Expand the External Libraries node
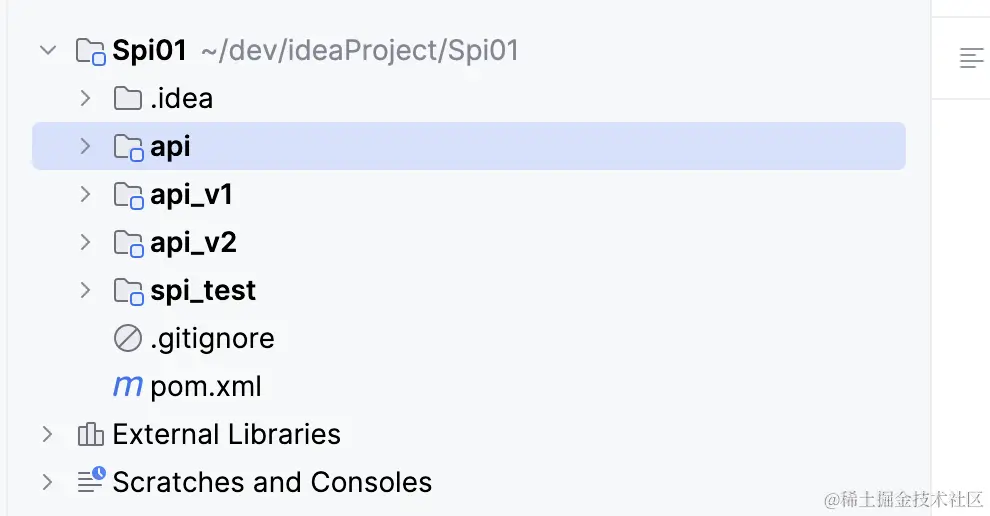 point(48,434)
